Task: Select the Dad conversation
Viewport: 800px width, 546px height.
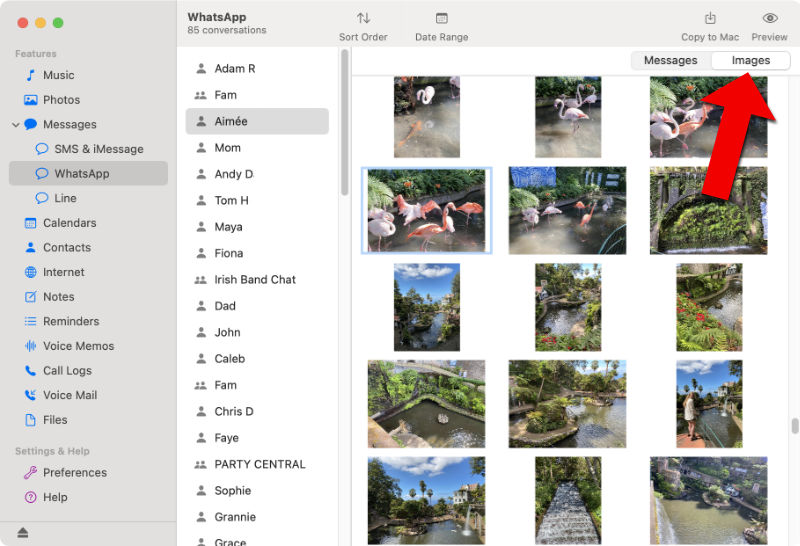Action: (x=257, y=306)
